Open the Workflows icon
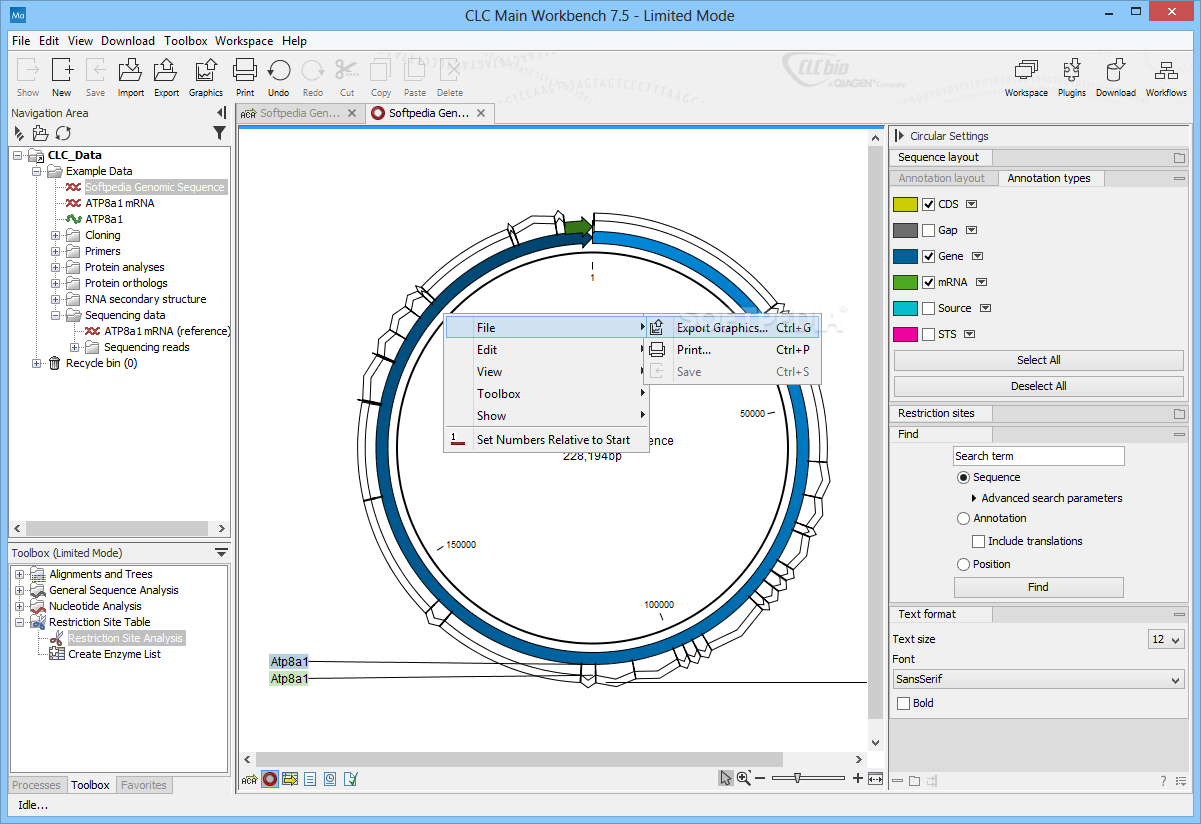Viewport: 1201px width, 824px height. click(x=1166, y=76)
